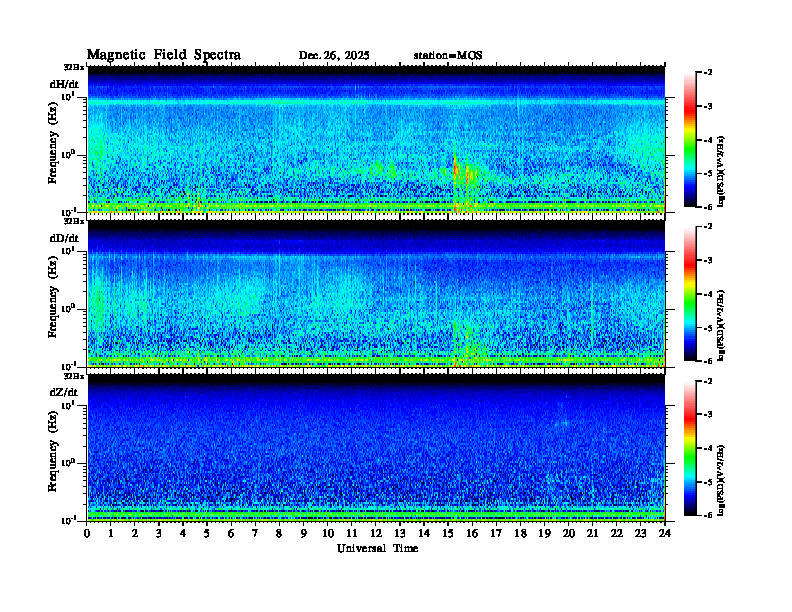
Task: Click hour "21" on the Universal Time axis
Action: 592,534
